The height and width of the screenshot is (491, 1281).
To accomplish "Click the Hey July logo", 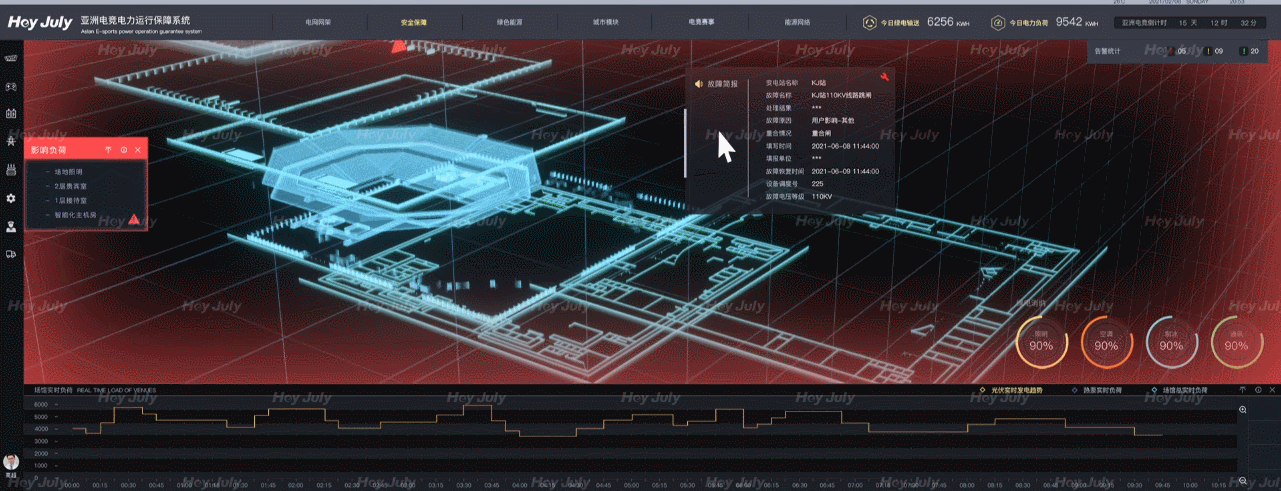I will (x=40, y=22).
